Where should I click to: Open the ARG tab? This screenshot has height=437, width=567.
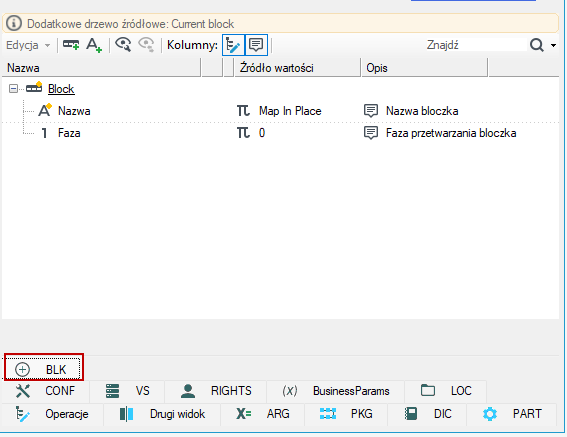coord(263,414)
